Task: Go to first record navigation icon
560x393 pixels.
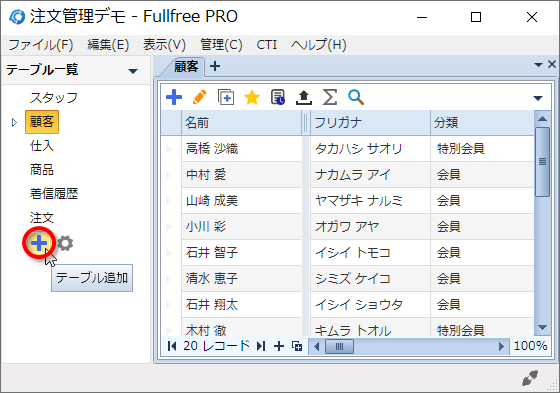Action: tap(172, 346)
